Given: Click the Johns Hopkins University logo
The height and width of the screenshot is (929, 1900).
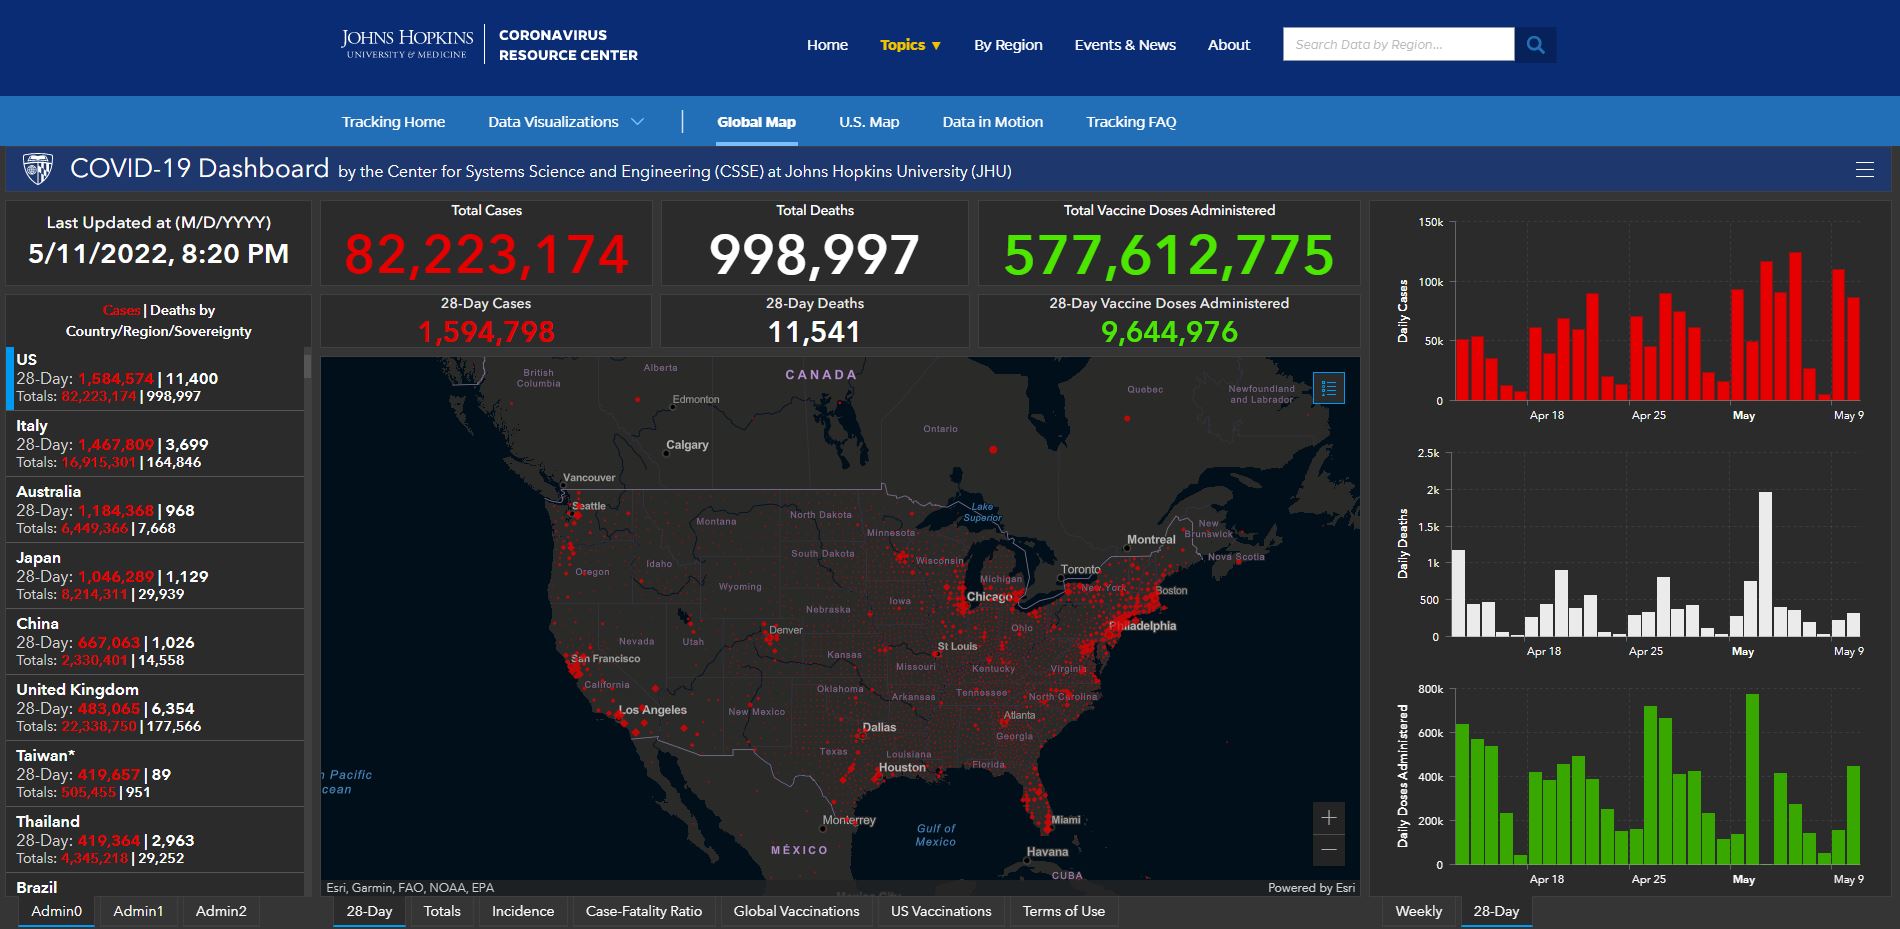Looking at the screenshot, I should pos(407,44).
